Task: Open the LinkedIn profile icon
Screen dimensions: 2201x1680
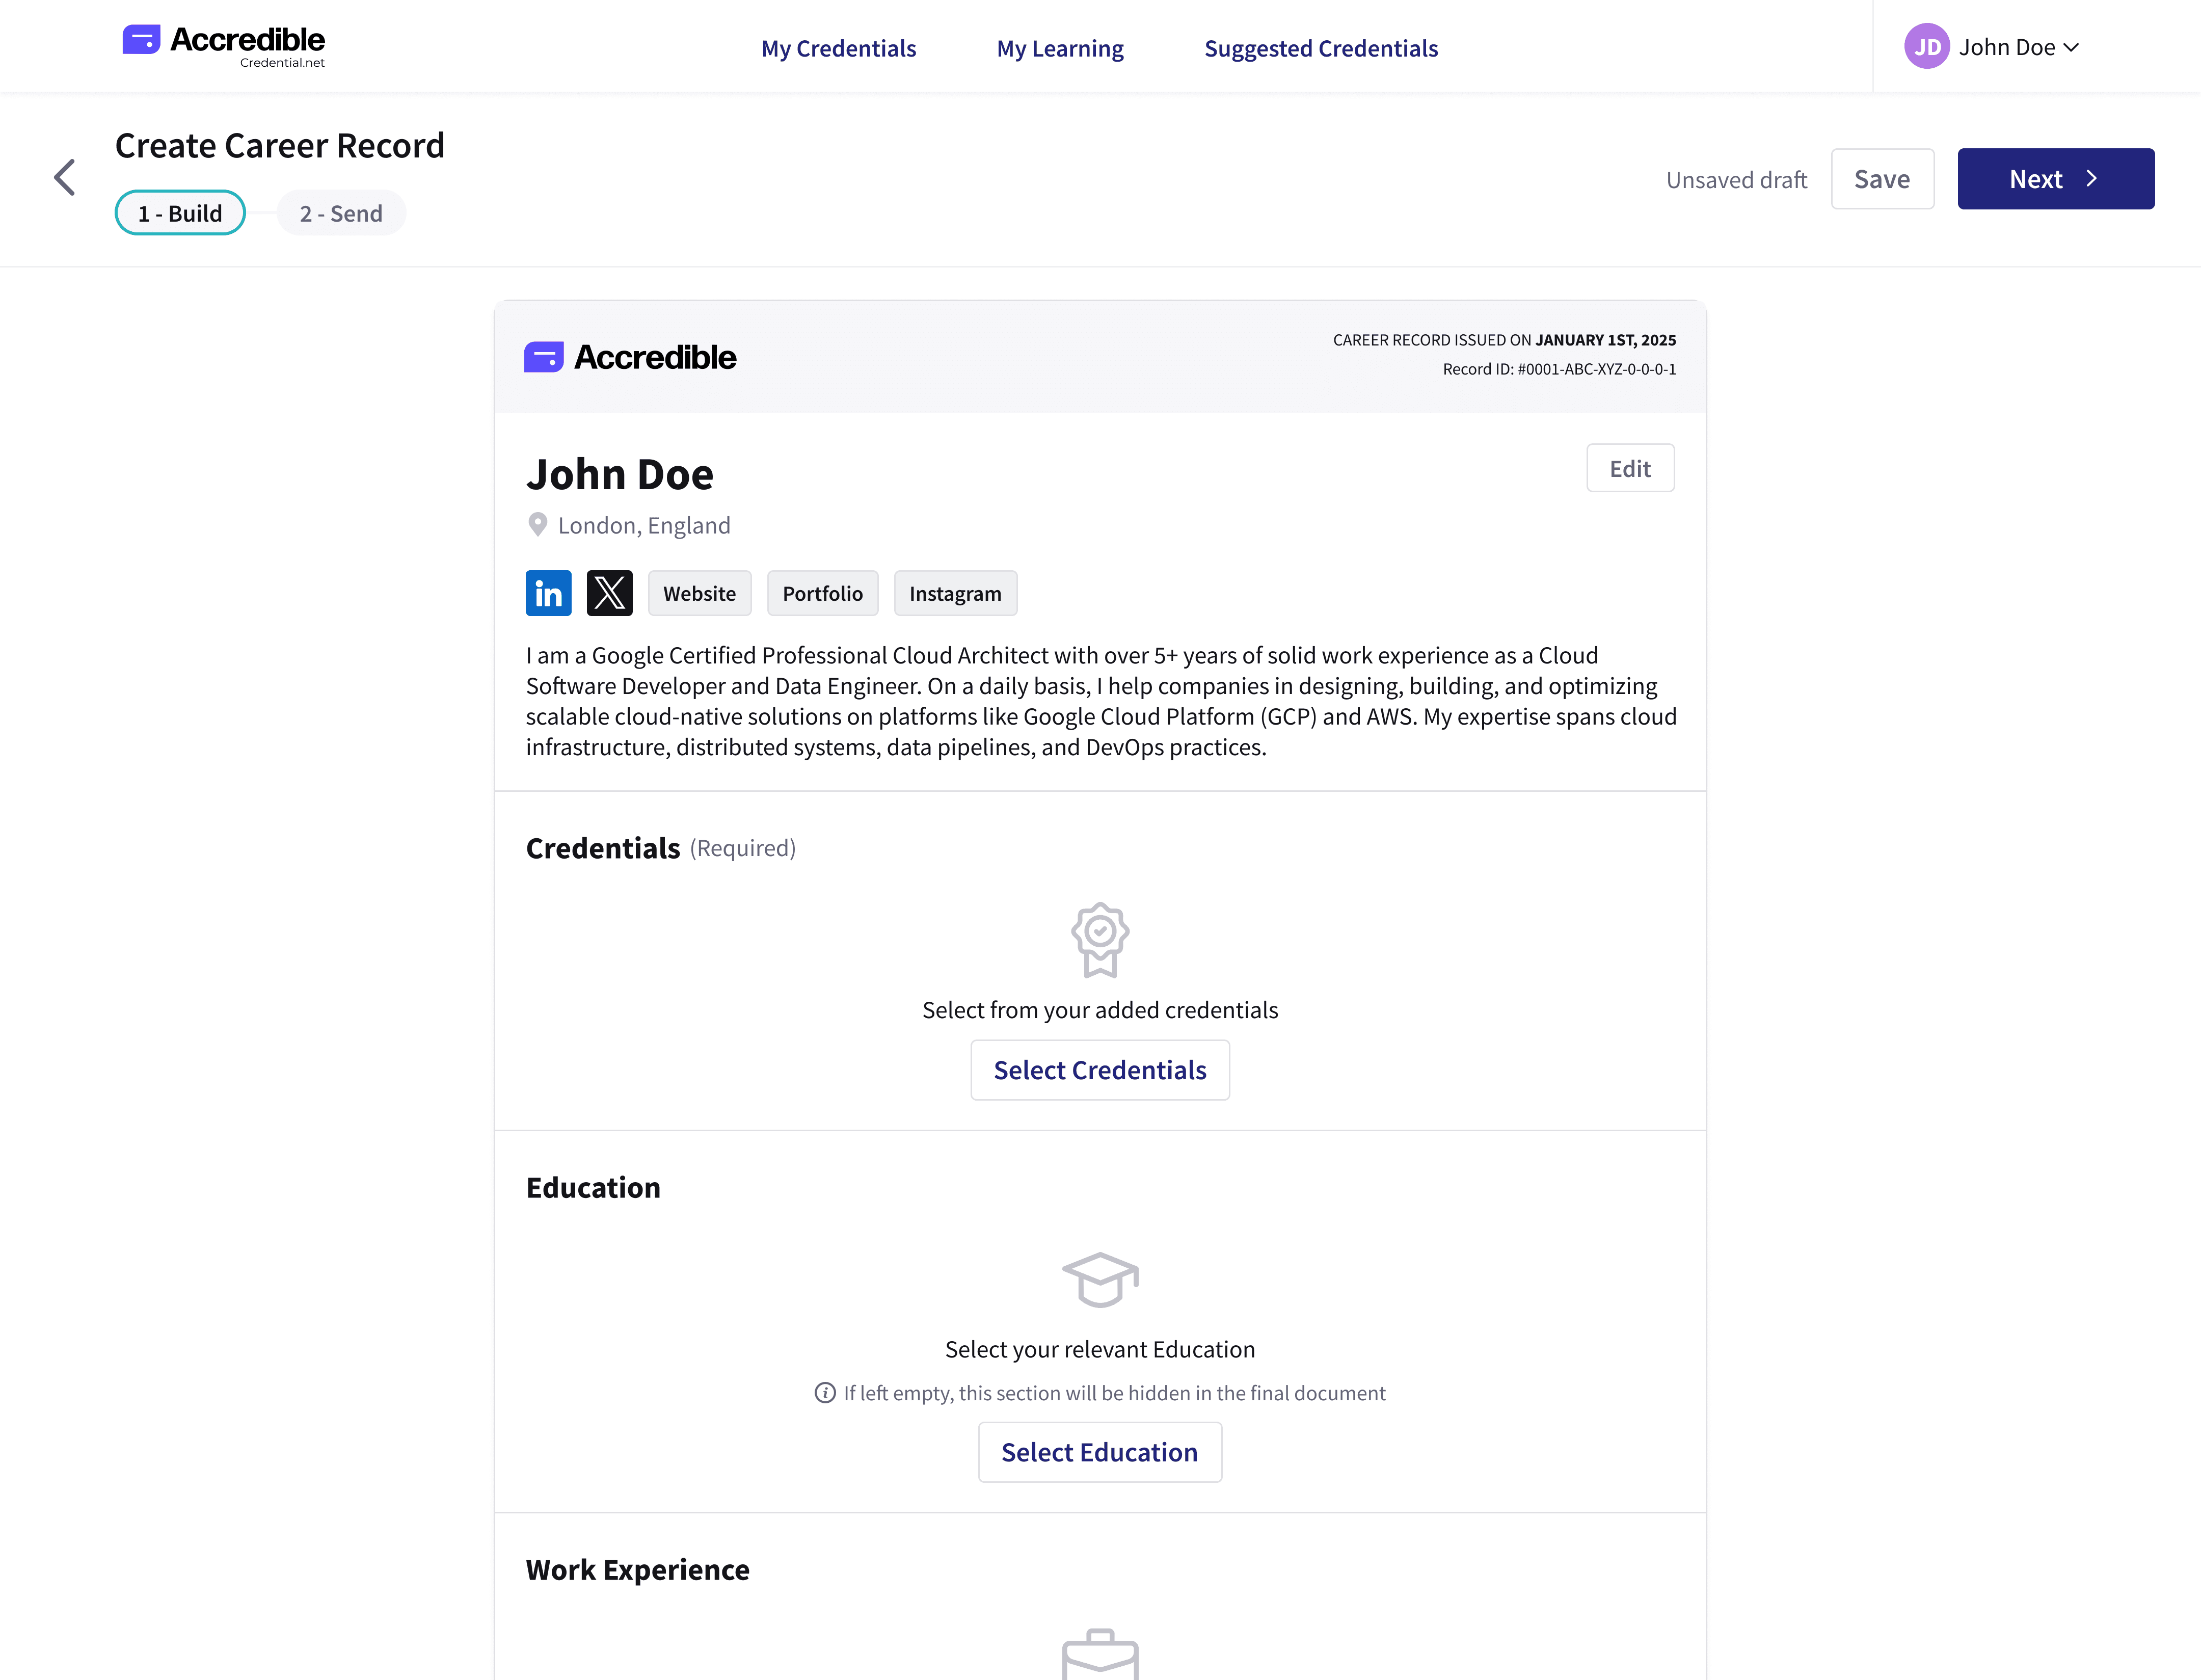Action: click(548, 593)
